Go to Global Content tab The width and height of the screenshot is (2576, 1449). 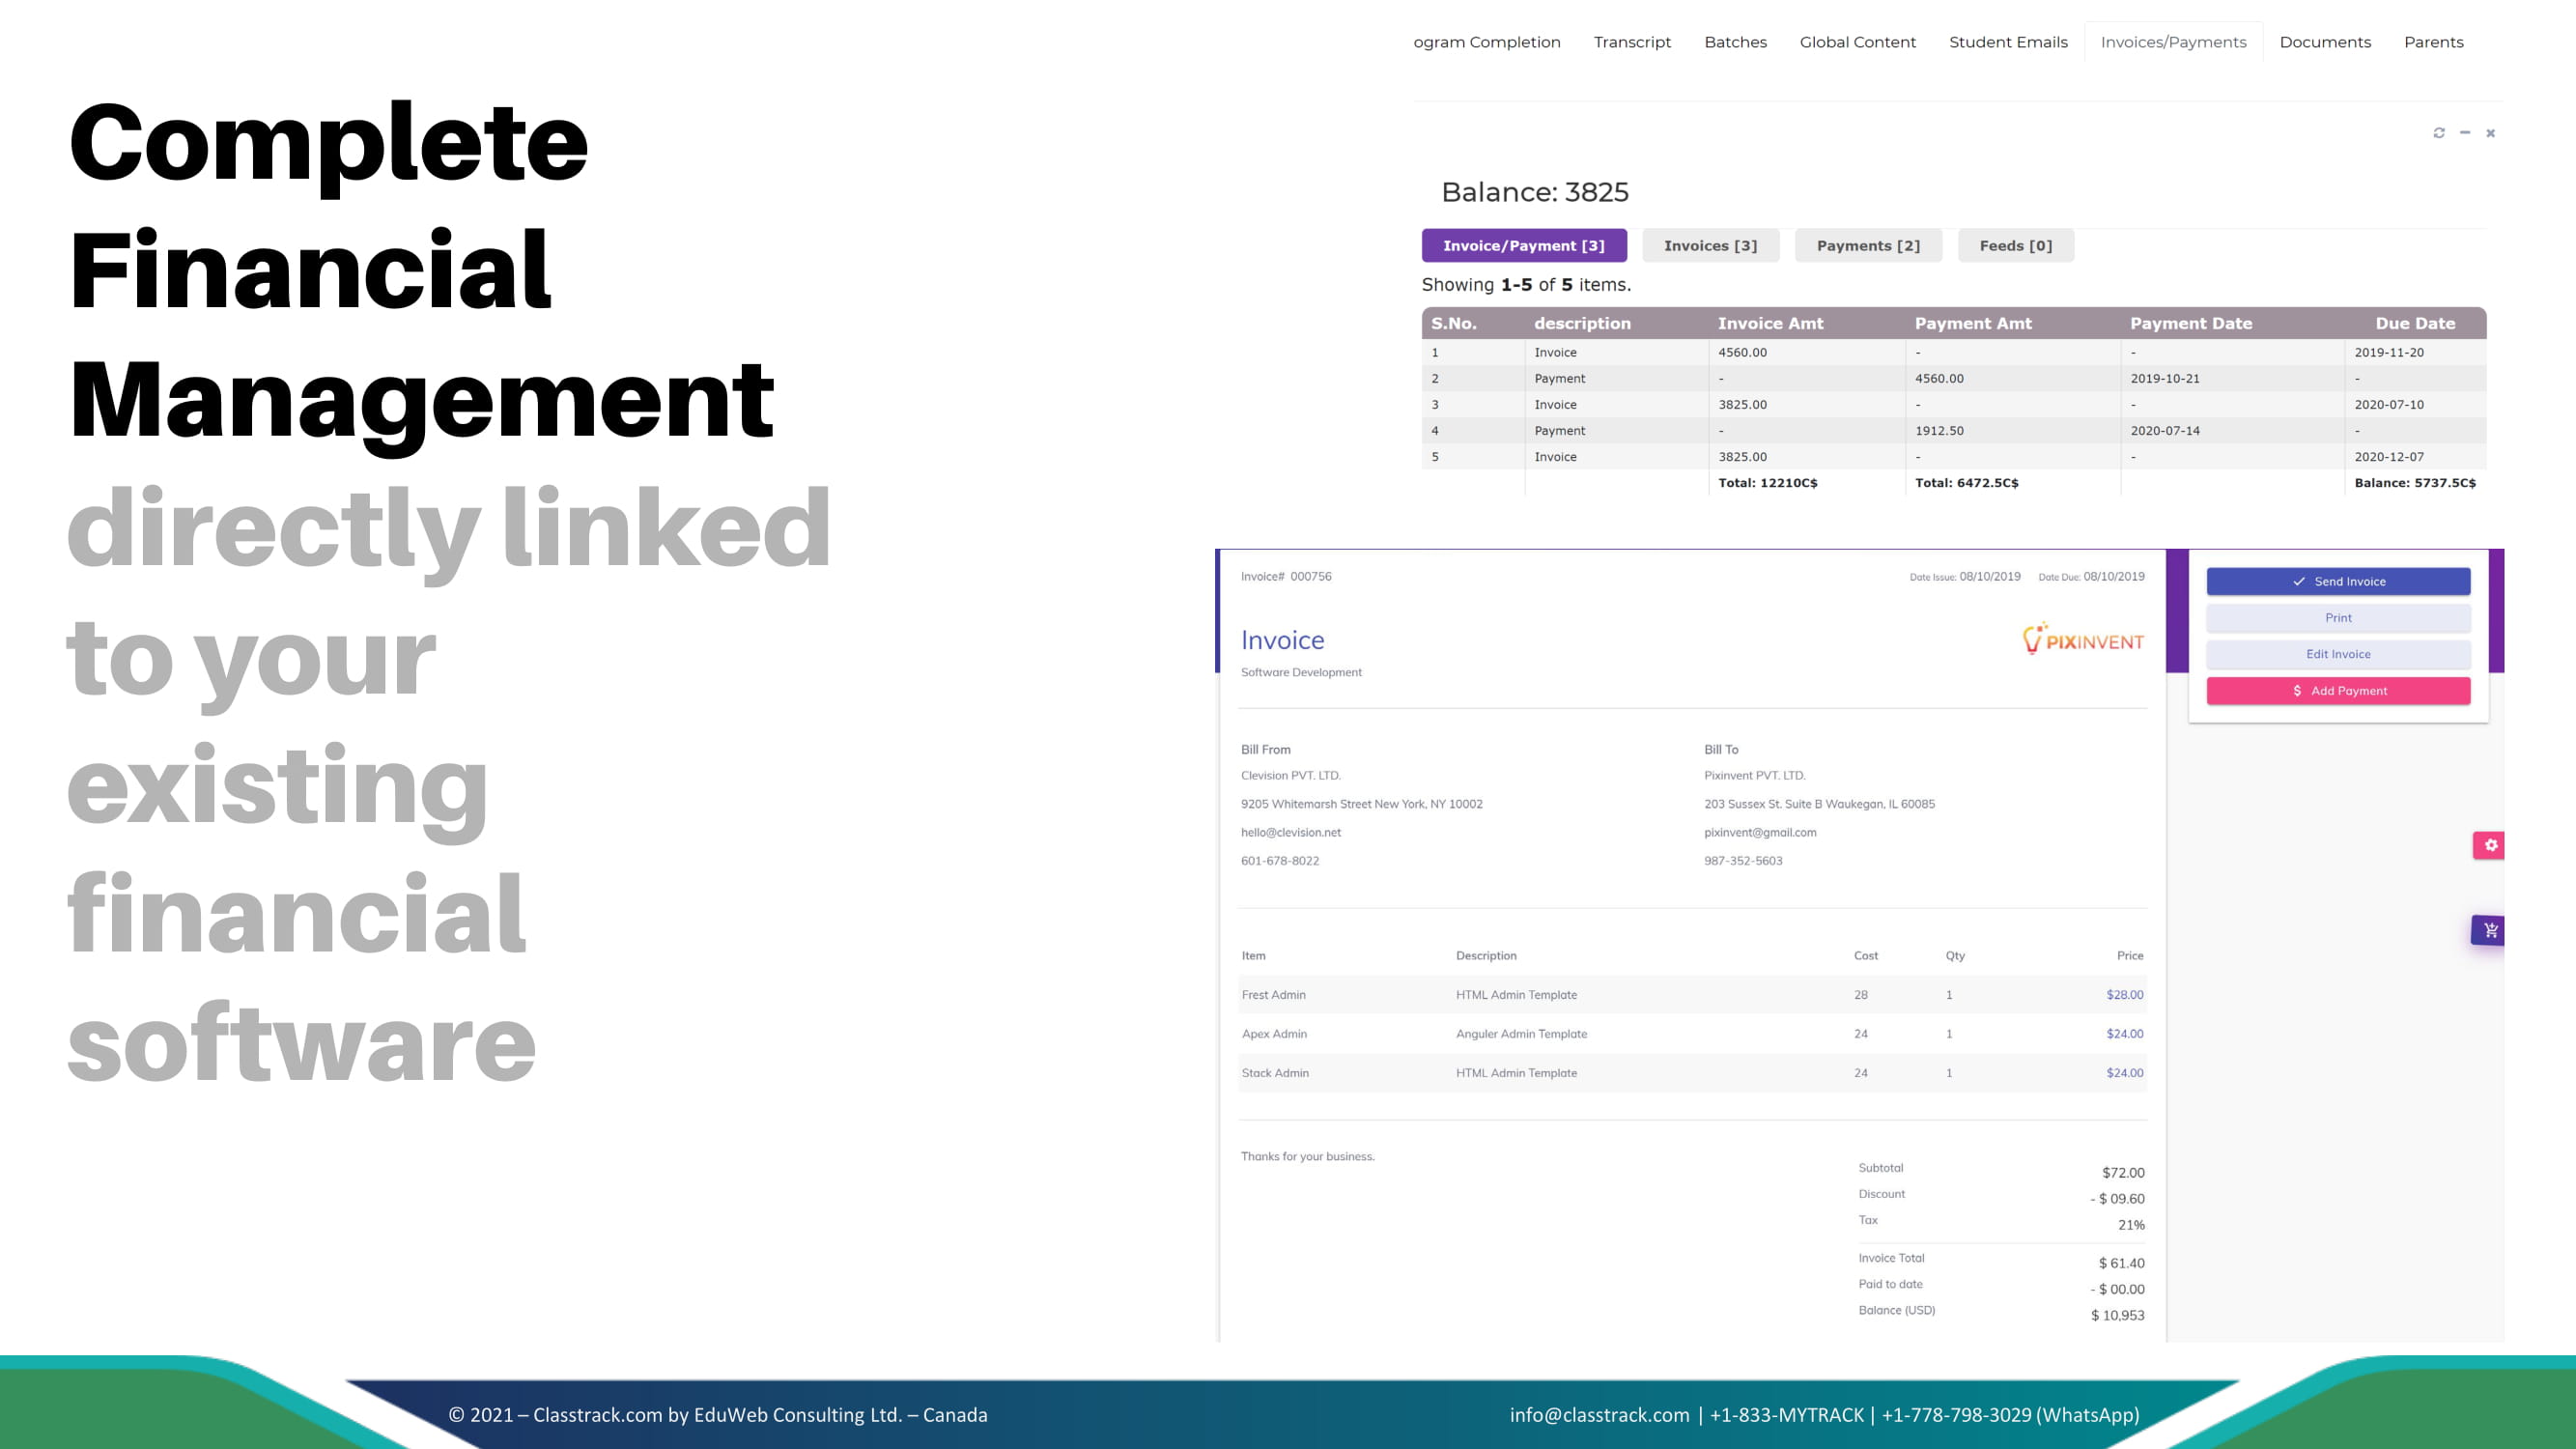1857,42
